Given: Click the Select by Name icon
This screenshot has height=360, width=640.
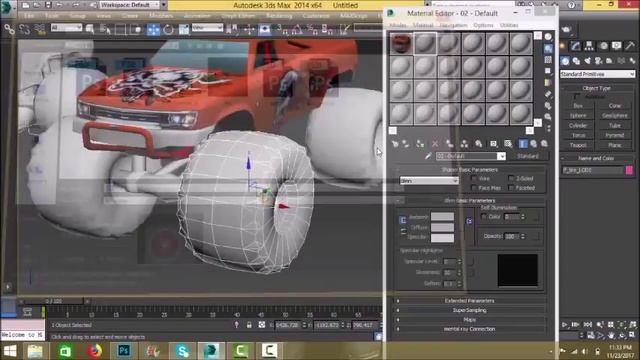Looking at the screenshot, I should 105,29.
